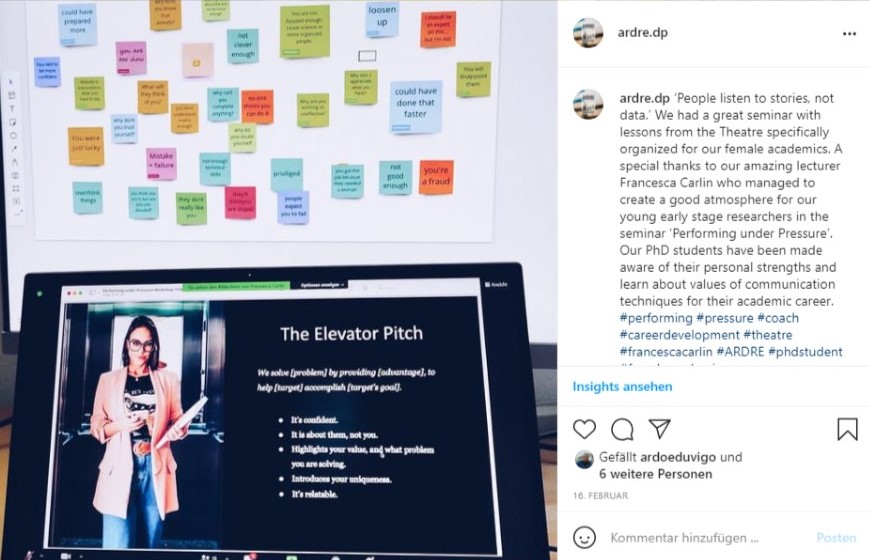Open the #ARDRE hashtag

click(x=740, y=351)
